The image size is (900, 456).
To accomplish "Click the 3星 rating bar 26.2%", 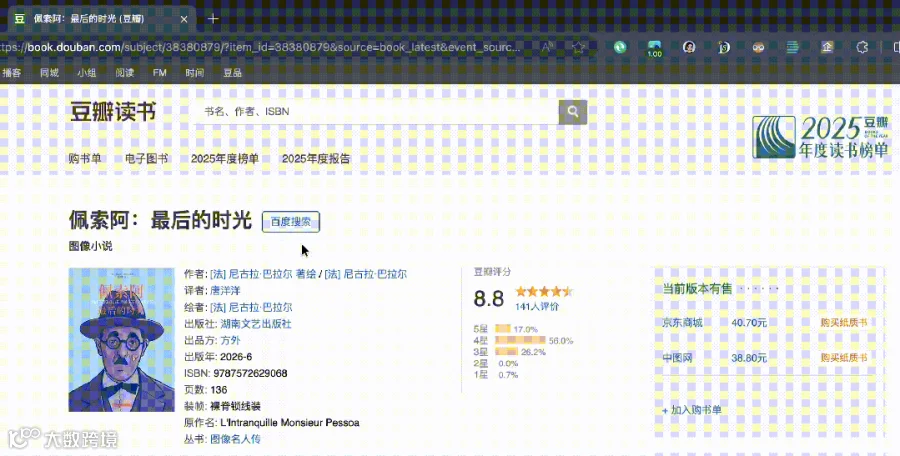I will coord(506,351).
